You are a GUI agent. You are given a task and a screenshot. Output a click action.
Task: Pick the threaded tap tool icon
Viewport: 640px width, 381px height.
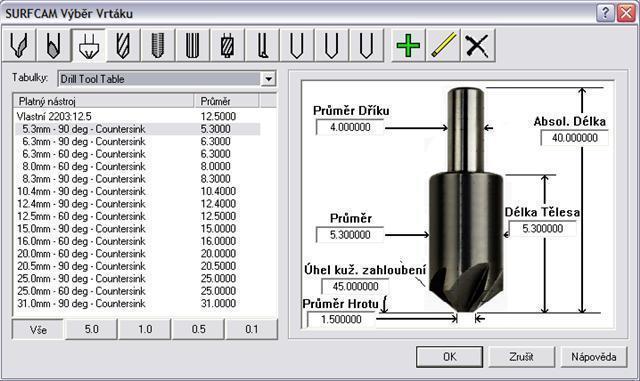tap(158, 45)
